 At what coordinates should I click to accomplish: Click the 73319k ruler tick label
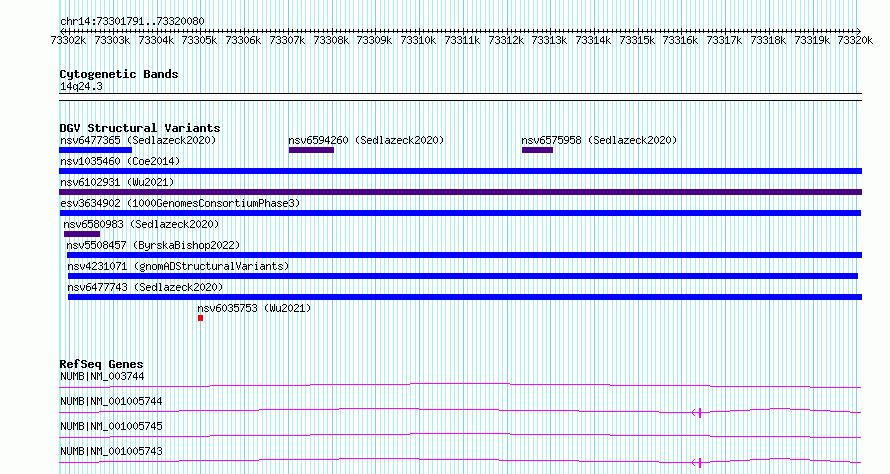(812, 40)
